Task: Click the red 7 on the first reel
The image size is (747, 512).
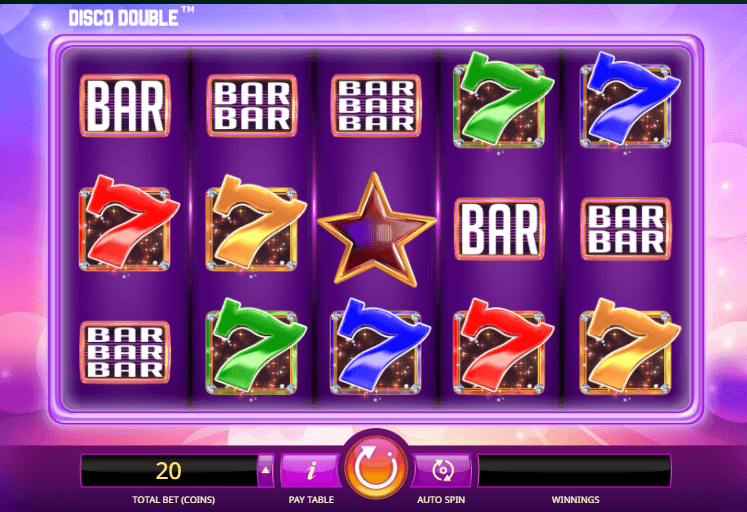Action: [x=128, y=223]
